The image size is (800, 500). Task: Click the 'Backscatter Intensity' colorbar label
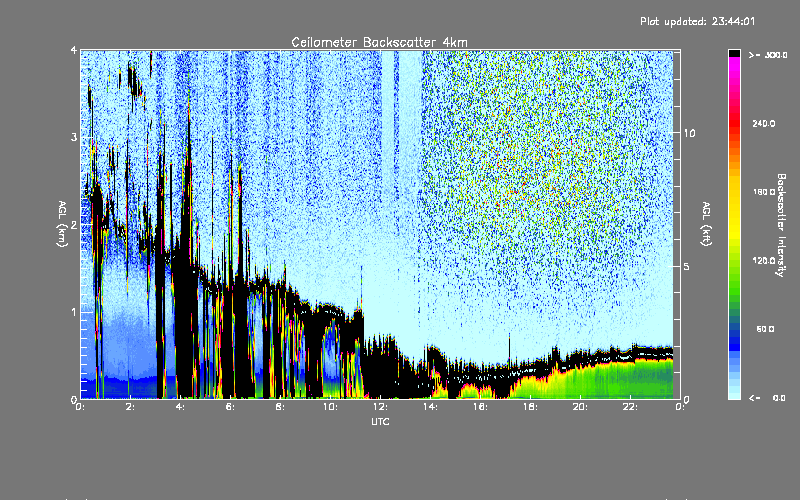[781, 225]
